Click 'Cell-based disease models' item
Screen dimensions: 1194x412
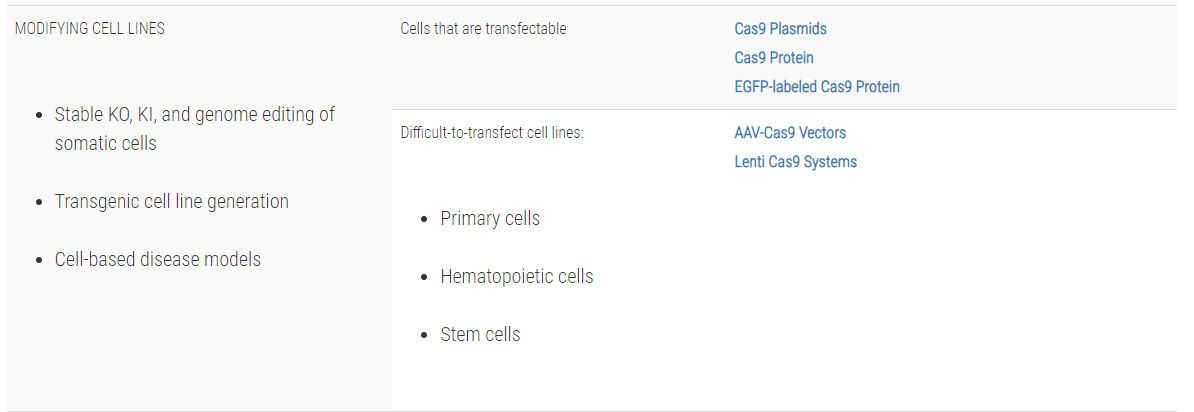point(157,260)
